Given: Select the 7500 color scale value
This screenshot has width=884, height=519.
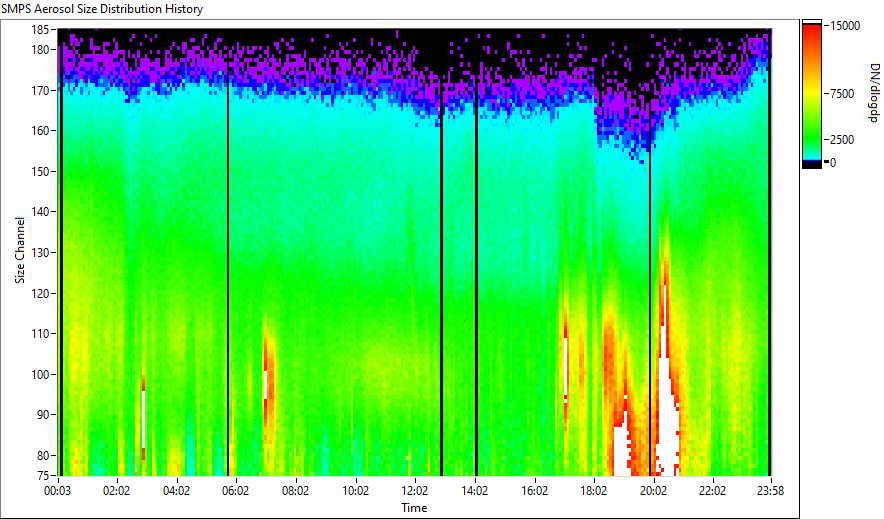Looking at the screenshot, I should pyautogui.click(x=842, y=94).
